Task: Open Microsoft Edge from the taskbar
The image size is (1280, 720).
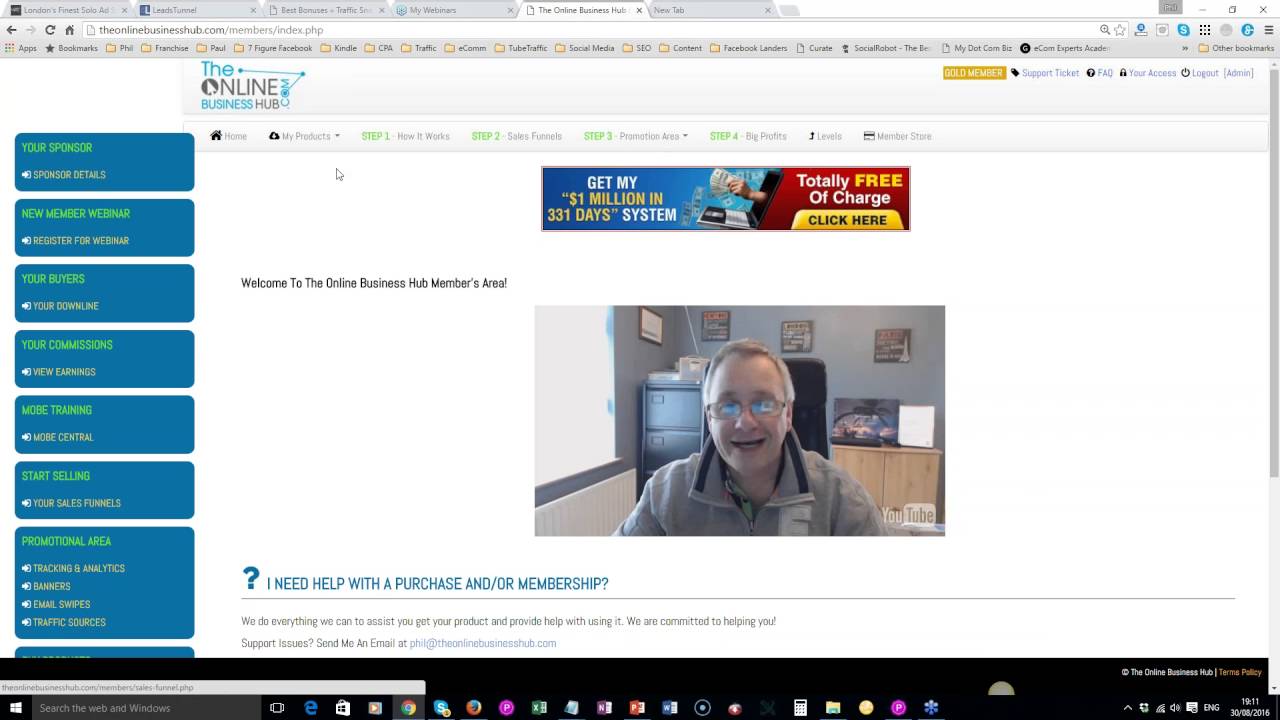Action: click(311, 708)
